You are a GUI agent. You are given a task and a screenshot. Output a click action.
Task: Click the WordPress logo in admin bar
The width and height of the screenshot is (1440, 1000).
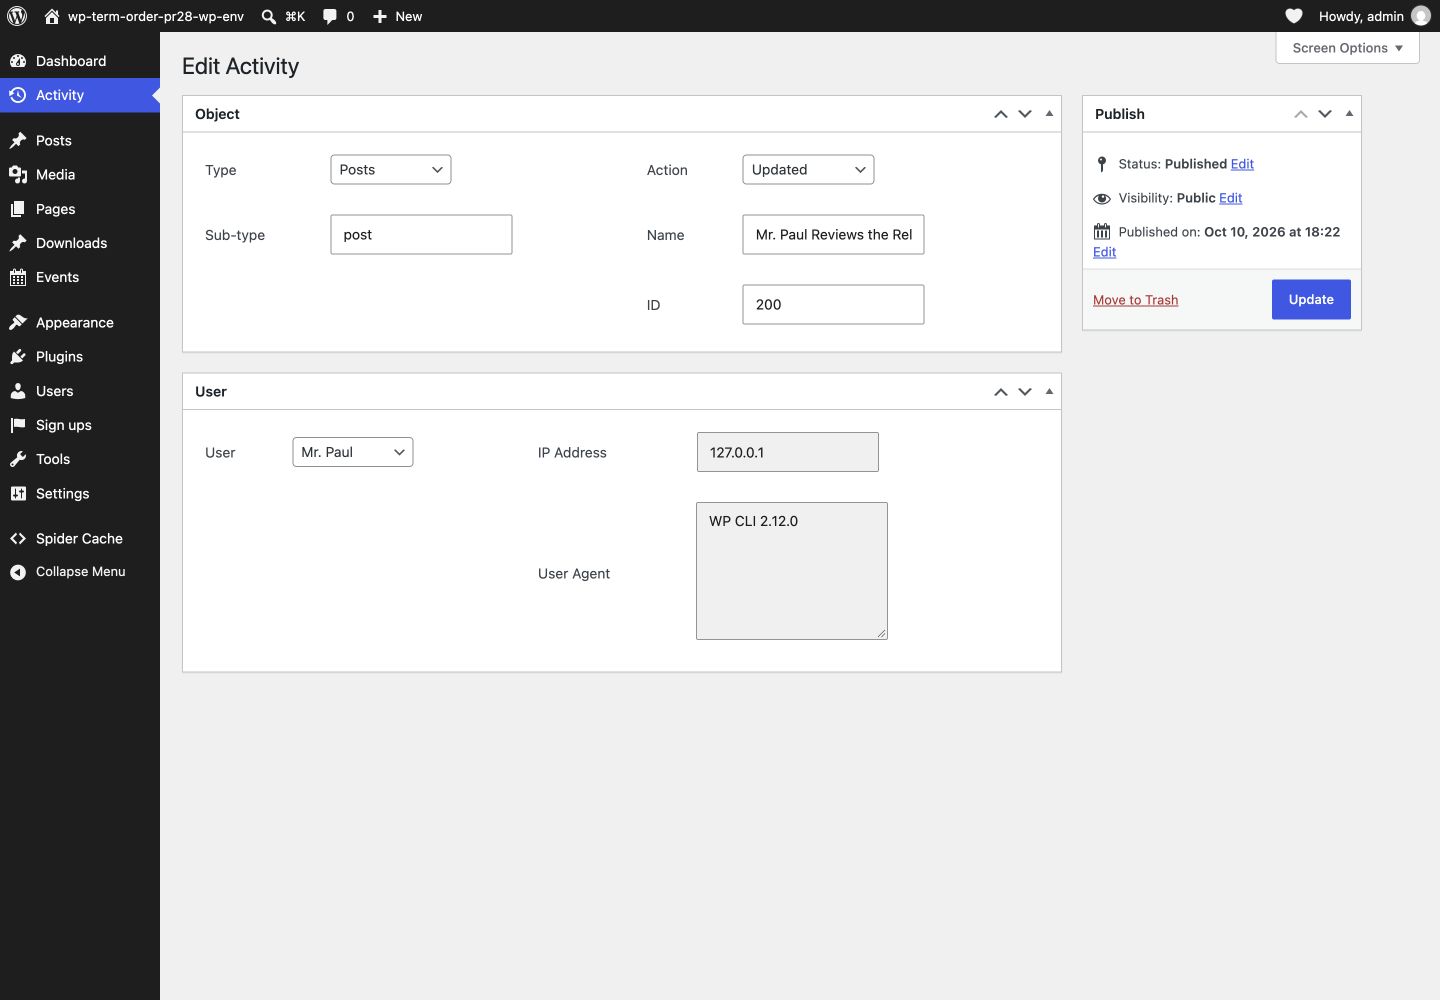(17, 16)
